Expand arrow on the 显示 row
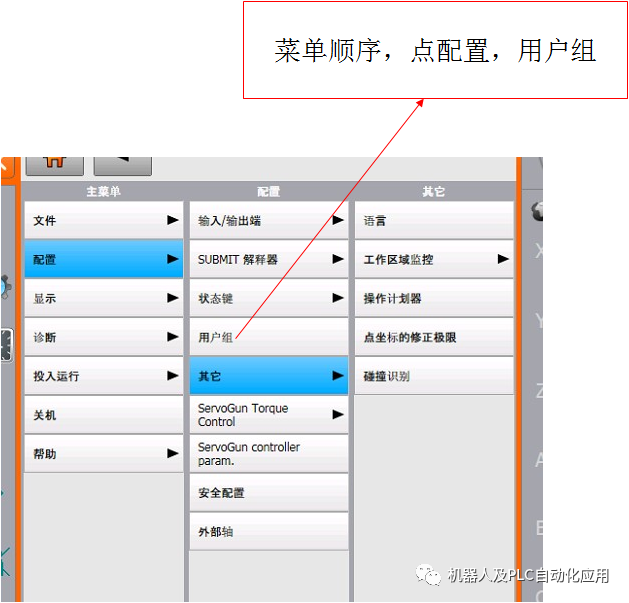The height and width of the screenshot is (603, 629). point(172,298)
